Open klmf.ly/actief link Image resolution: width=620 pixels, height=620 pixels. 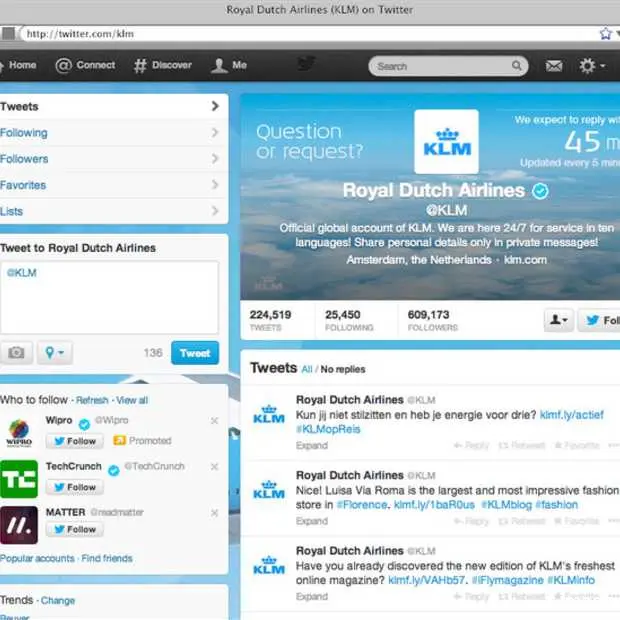[x=572, y=415]
